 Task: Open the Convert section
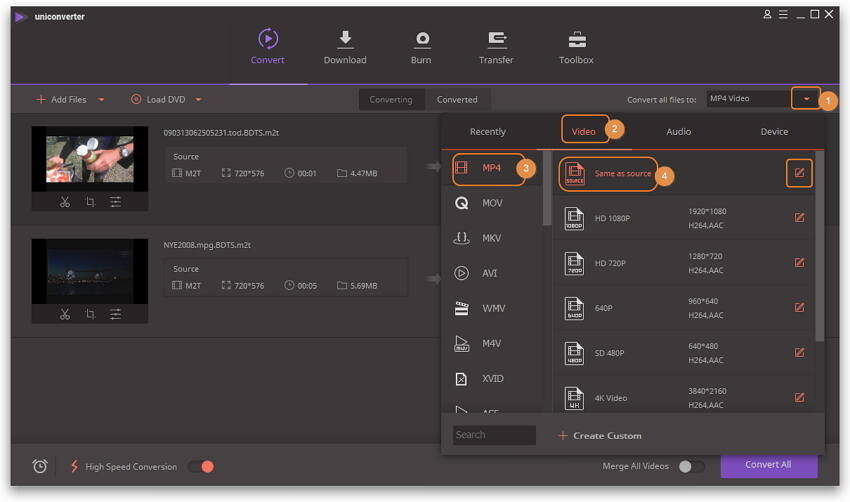click(x=267, y=47)
